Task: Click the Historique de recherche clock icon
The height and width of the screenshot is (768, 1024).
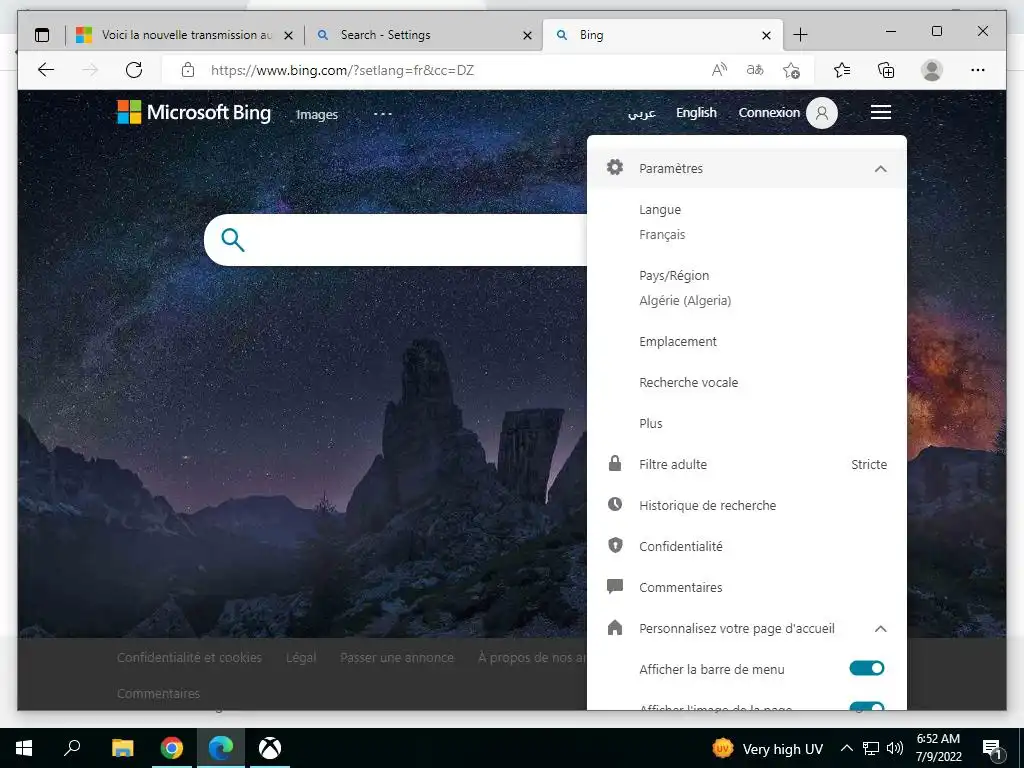Action: [615, 504]
